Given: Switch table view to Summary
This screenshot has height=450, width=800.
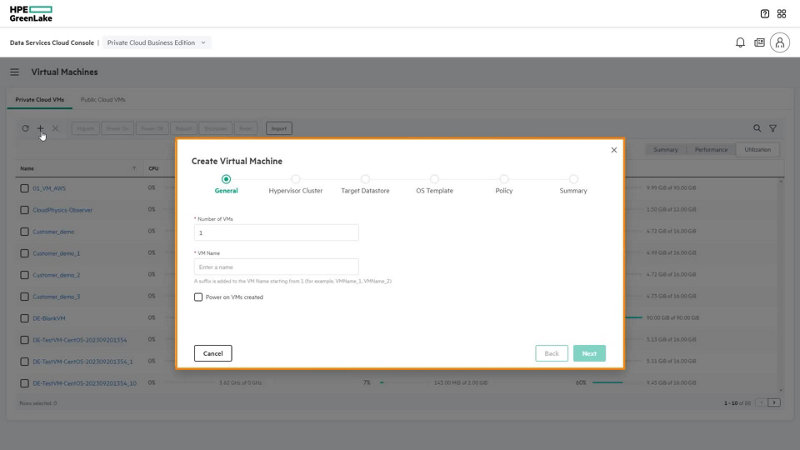Looking at the screenshot, I should click(665, 149).
